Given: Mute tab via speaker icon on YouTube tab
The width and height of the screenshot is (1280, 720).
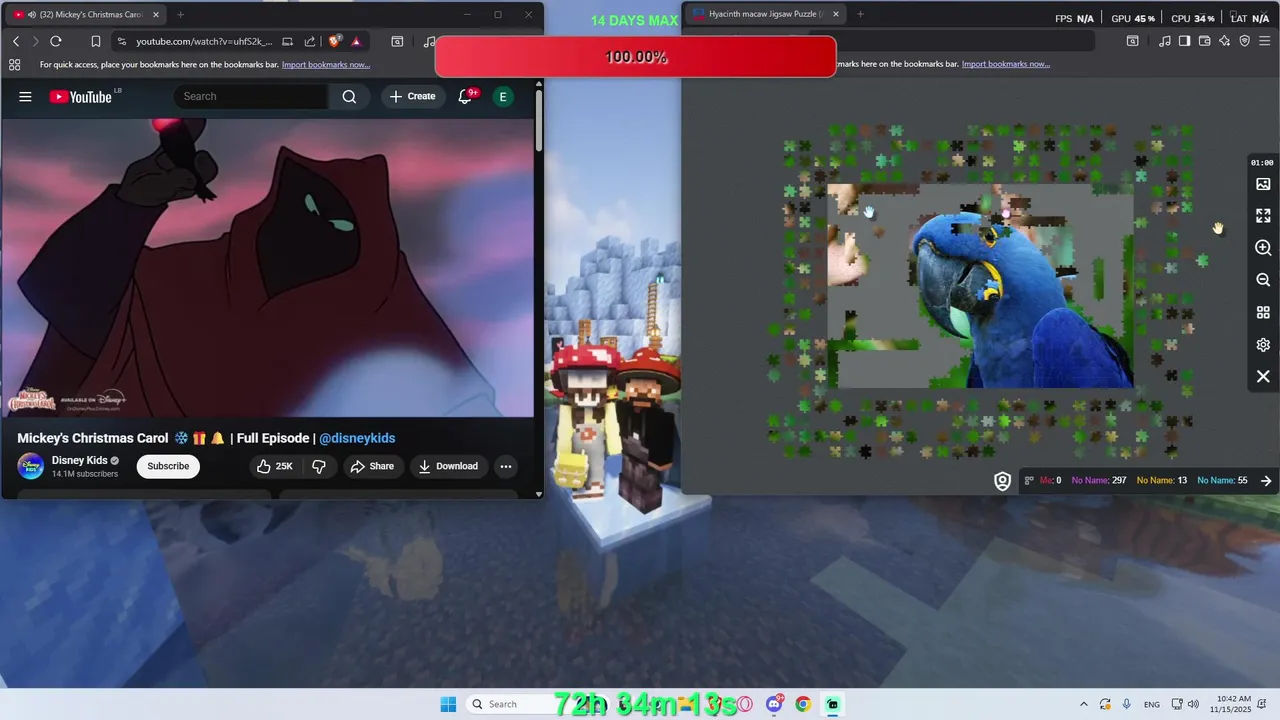Looking at the screenshot, I should coord(32,15).
